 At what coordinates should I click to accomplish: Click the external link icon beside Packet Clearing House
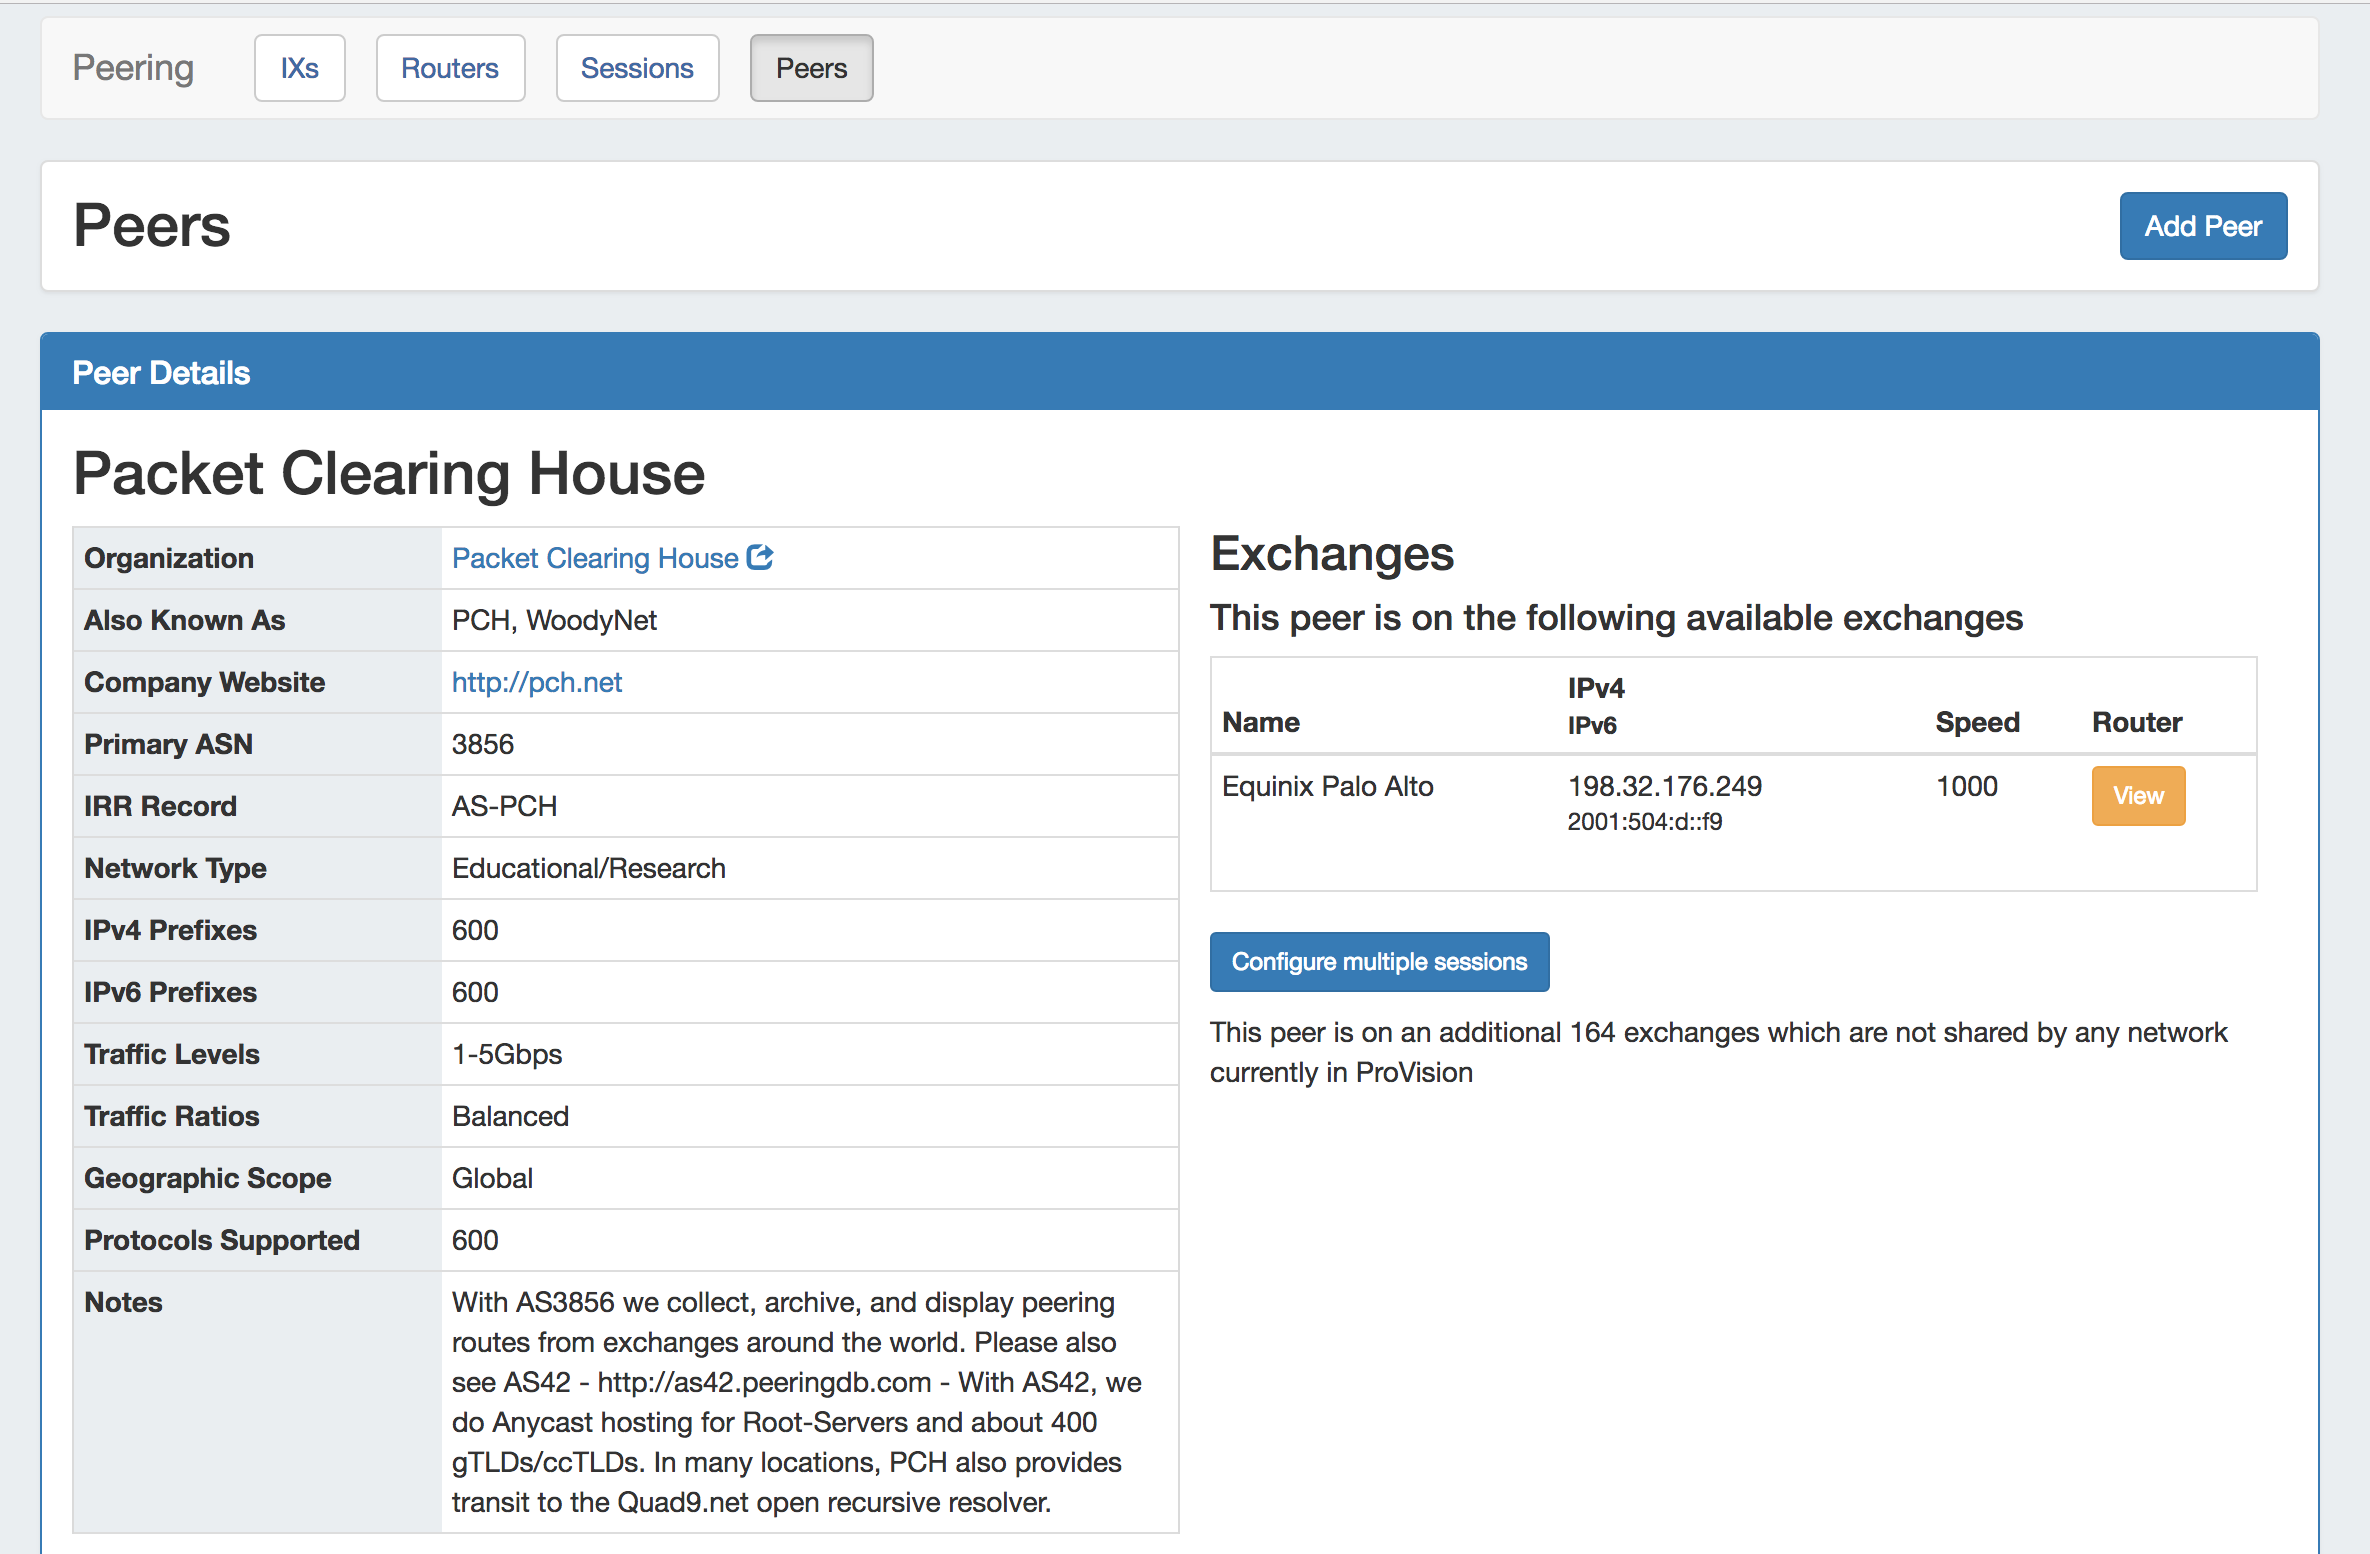[x=761, y=557]
